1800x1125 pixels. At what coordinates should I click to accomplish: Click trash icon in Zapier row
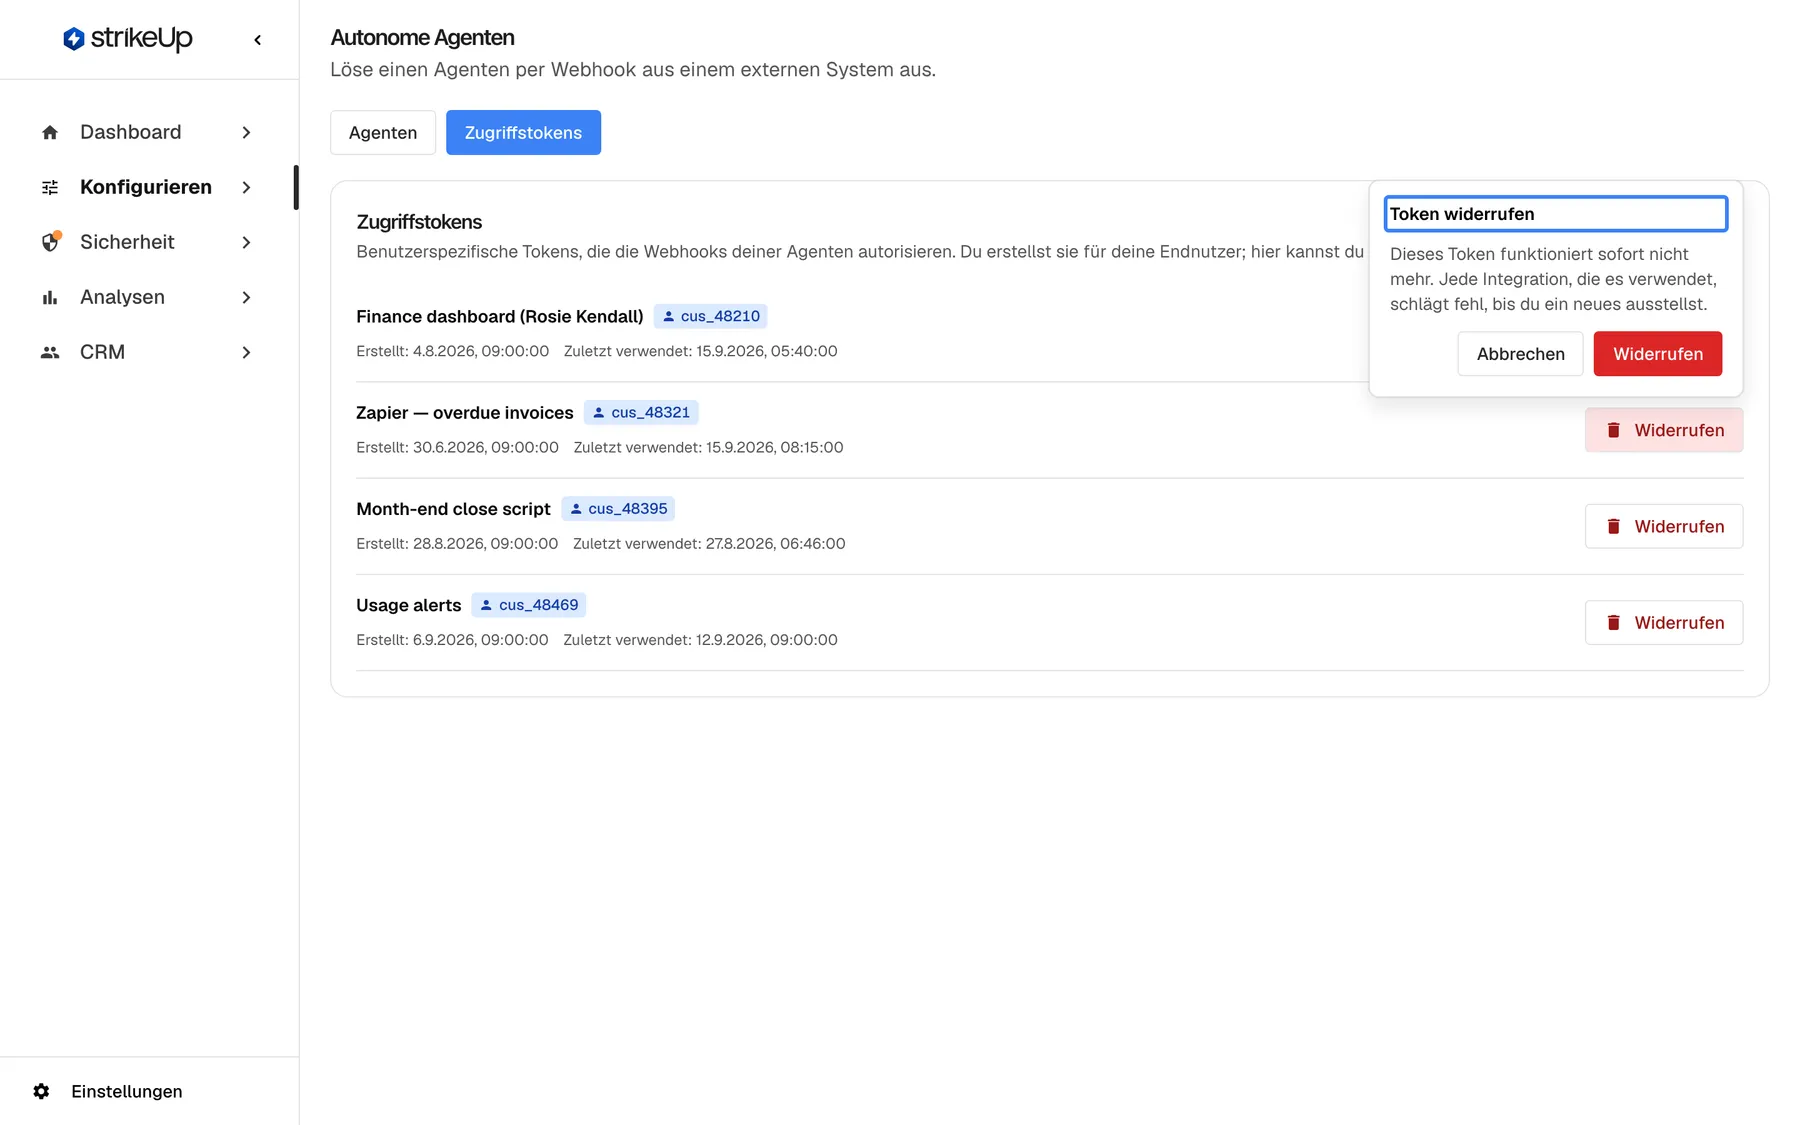pyautogui.click(x=1613, y=430)
